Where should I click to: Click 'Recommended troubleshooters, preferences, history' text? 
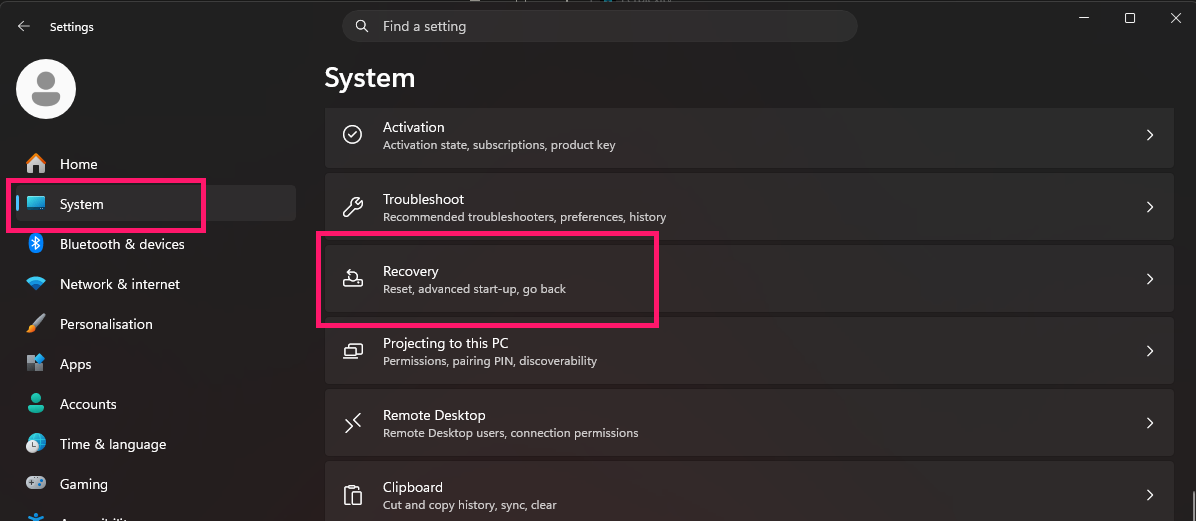point(525,217)
